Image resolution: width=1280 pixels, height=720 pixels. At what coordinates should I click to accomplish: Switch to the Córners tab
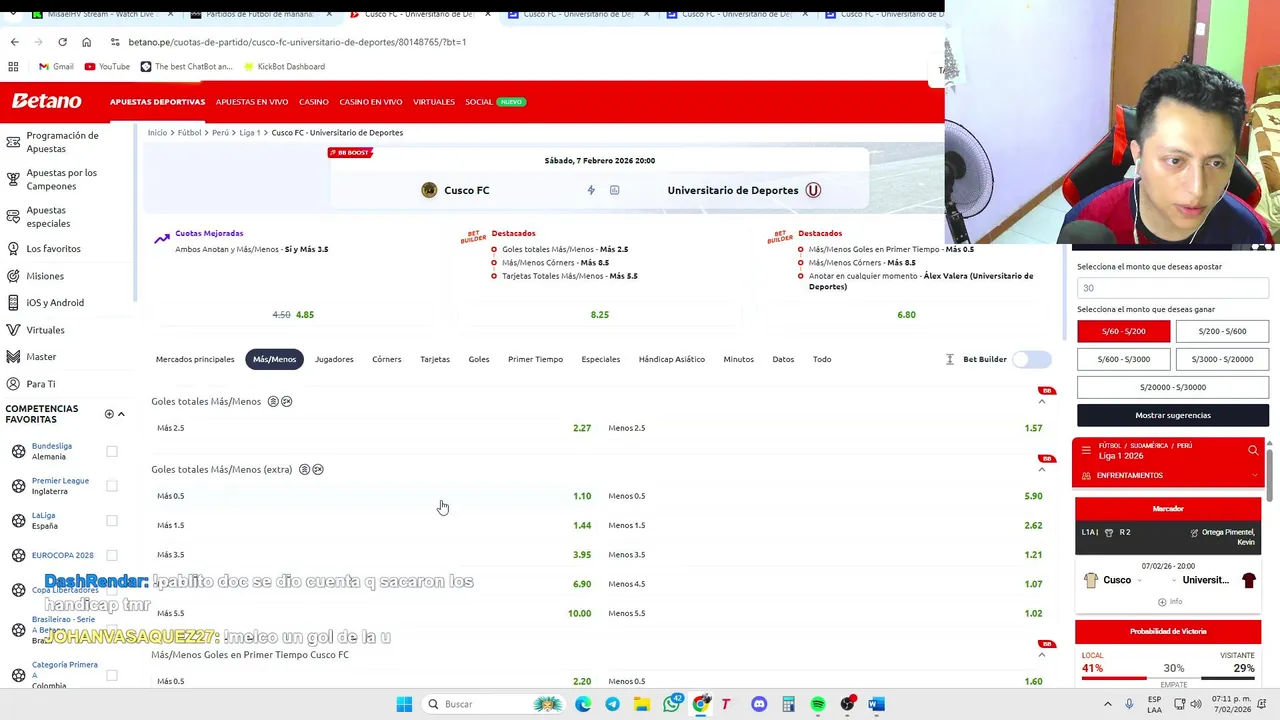coord(386,359)
